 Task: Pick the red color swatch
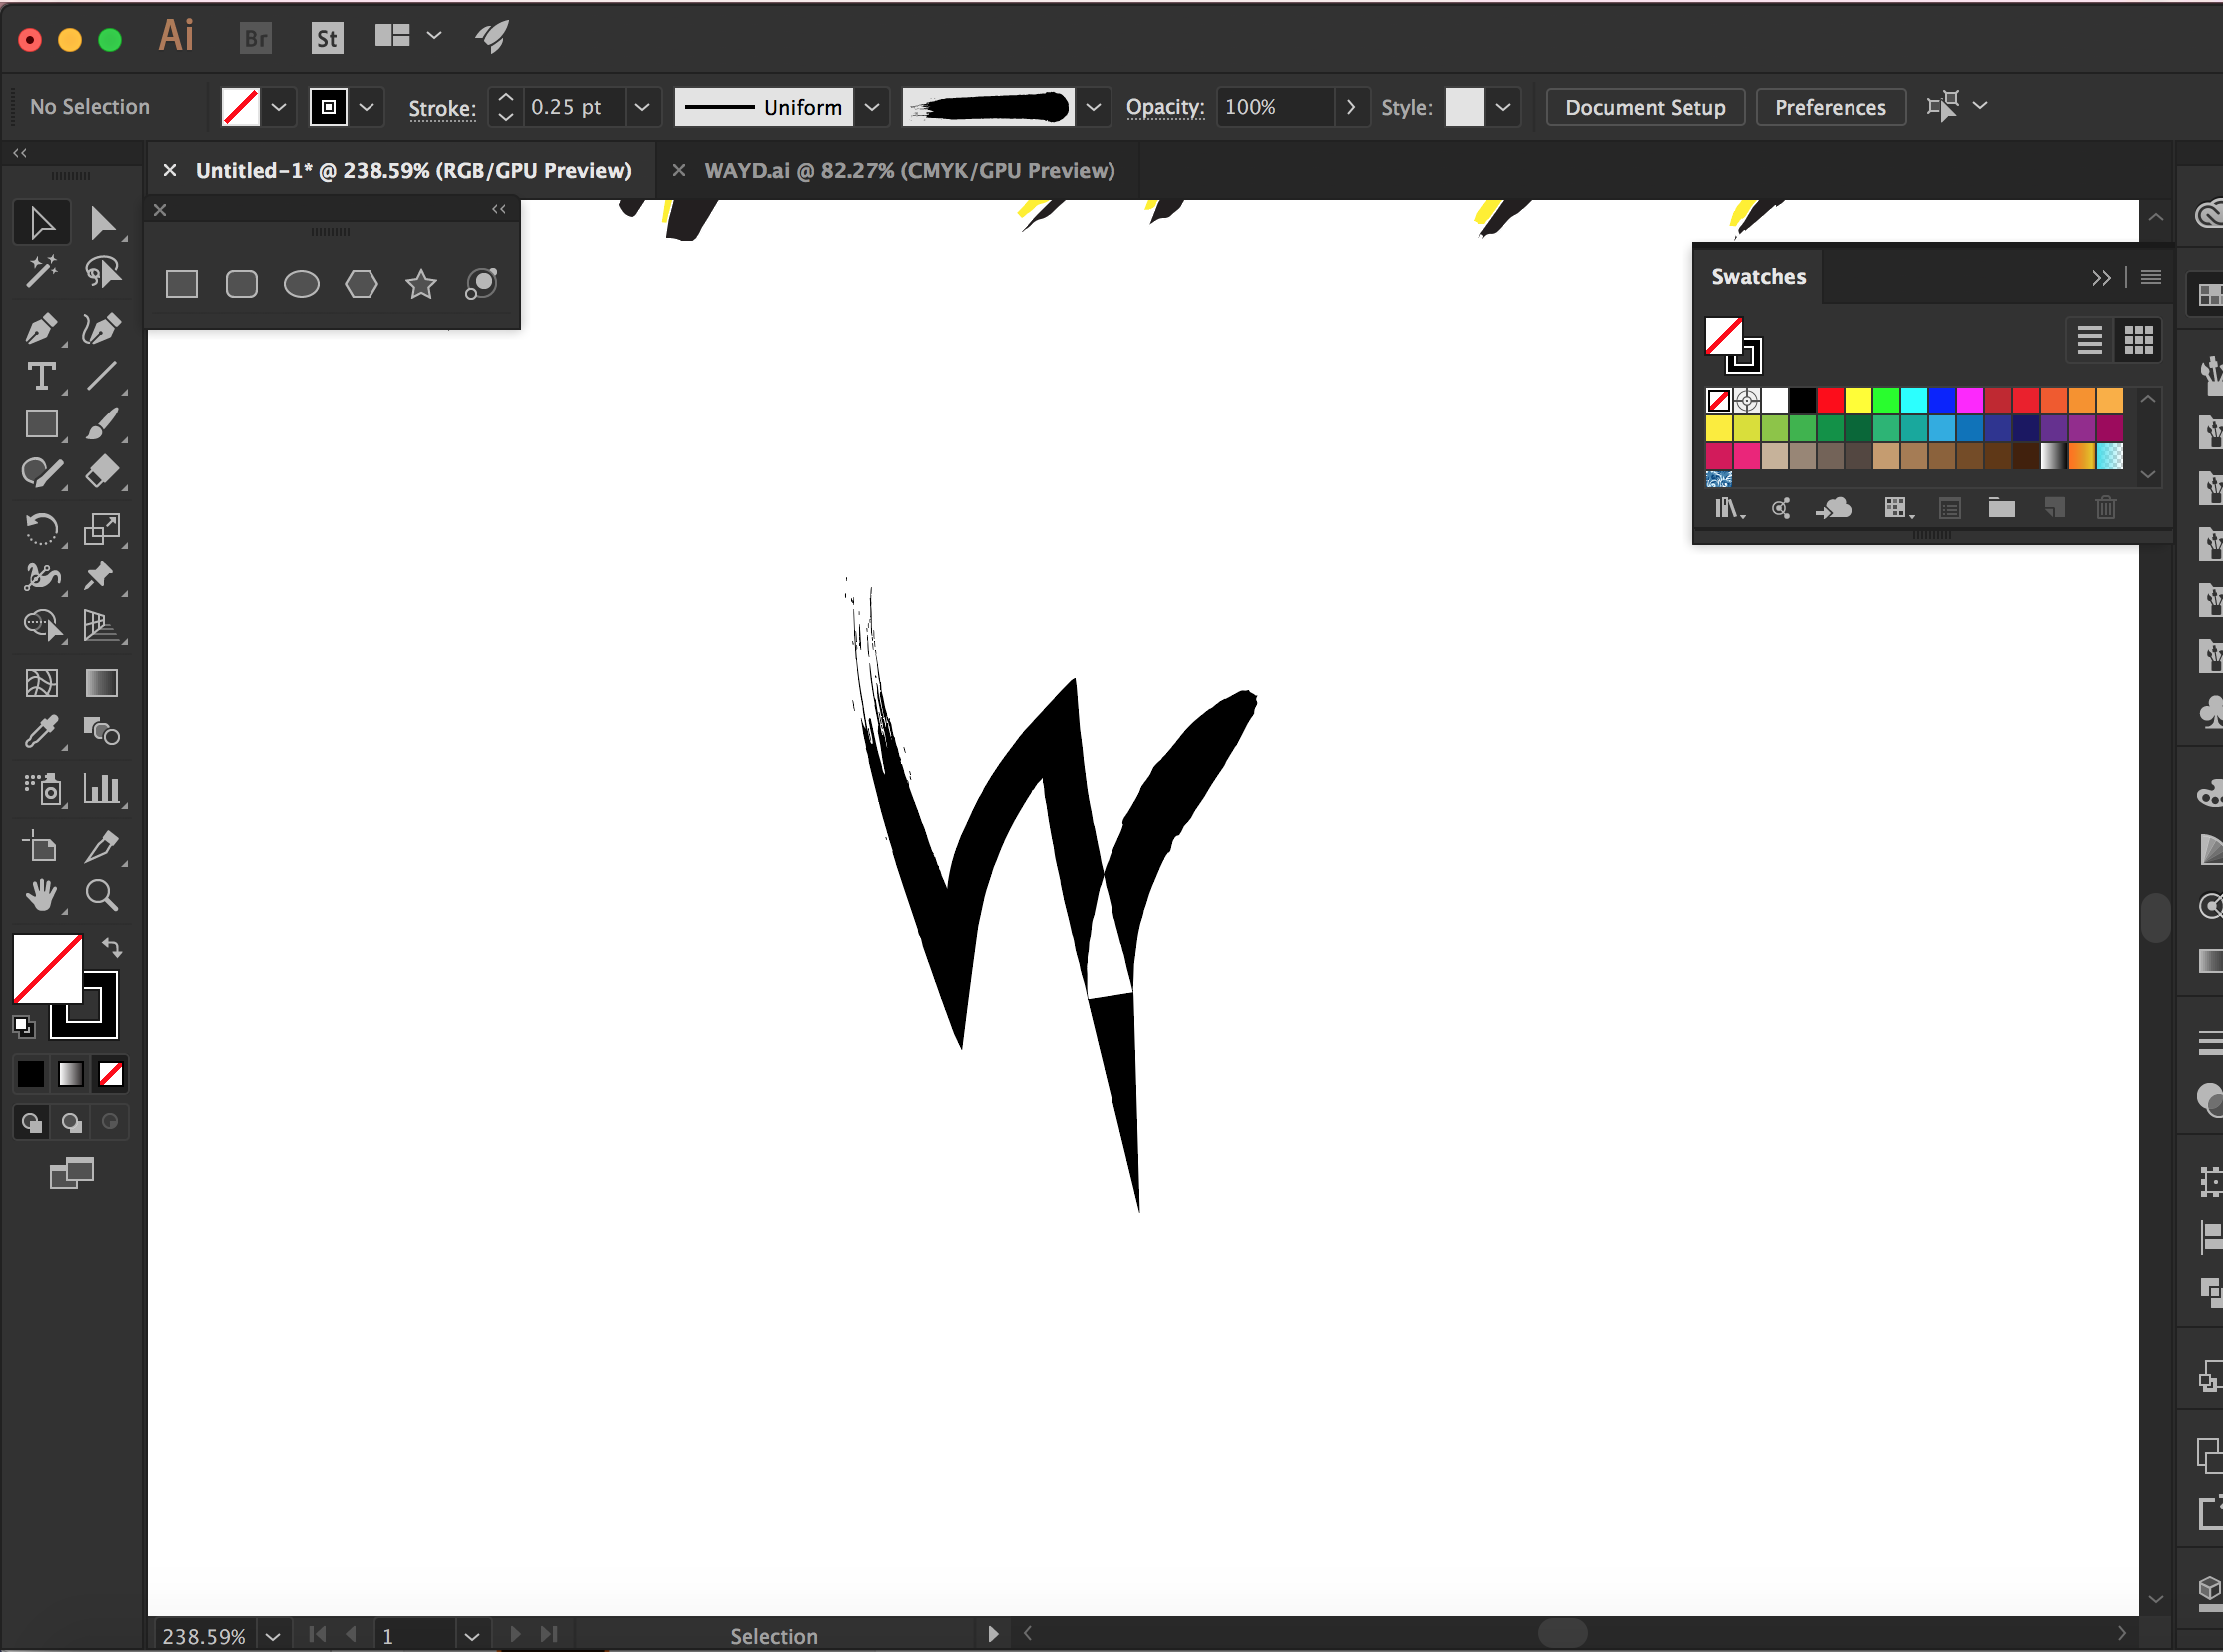pyautogui.click(x=1829, y=401)
